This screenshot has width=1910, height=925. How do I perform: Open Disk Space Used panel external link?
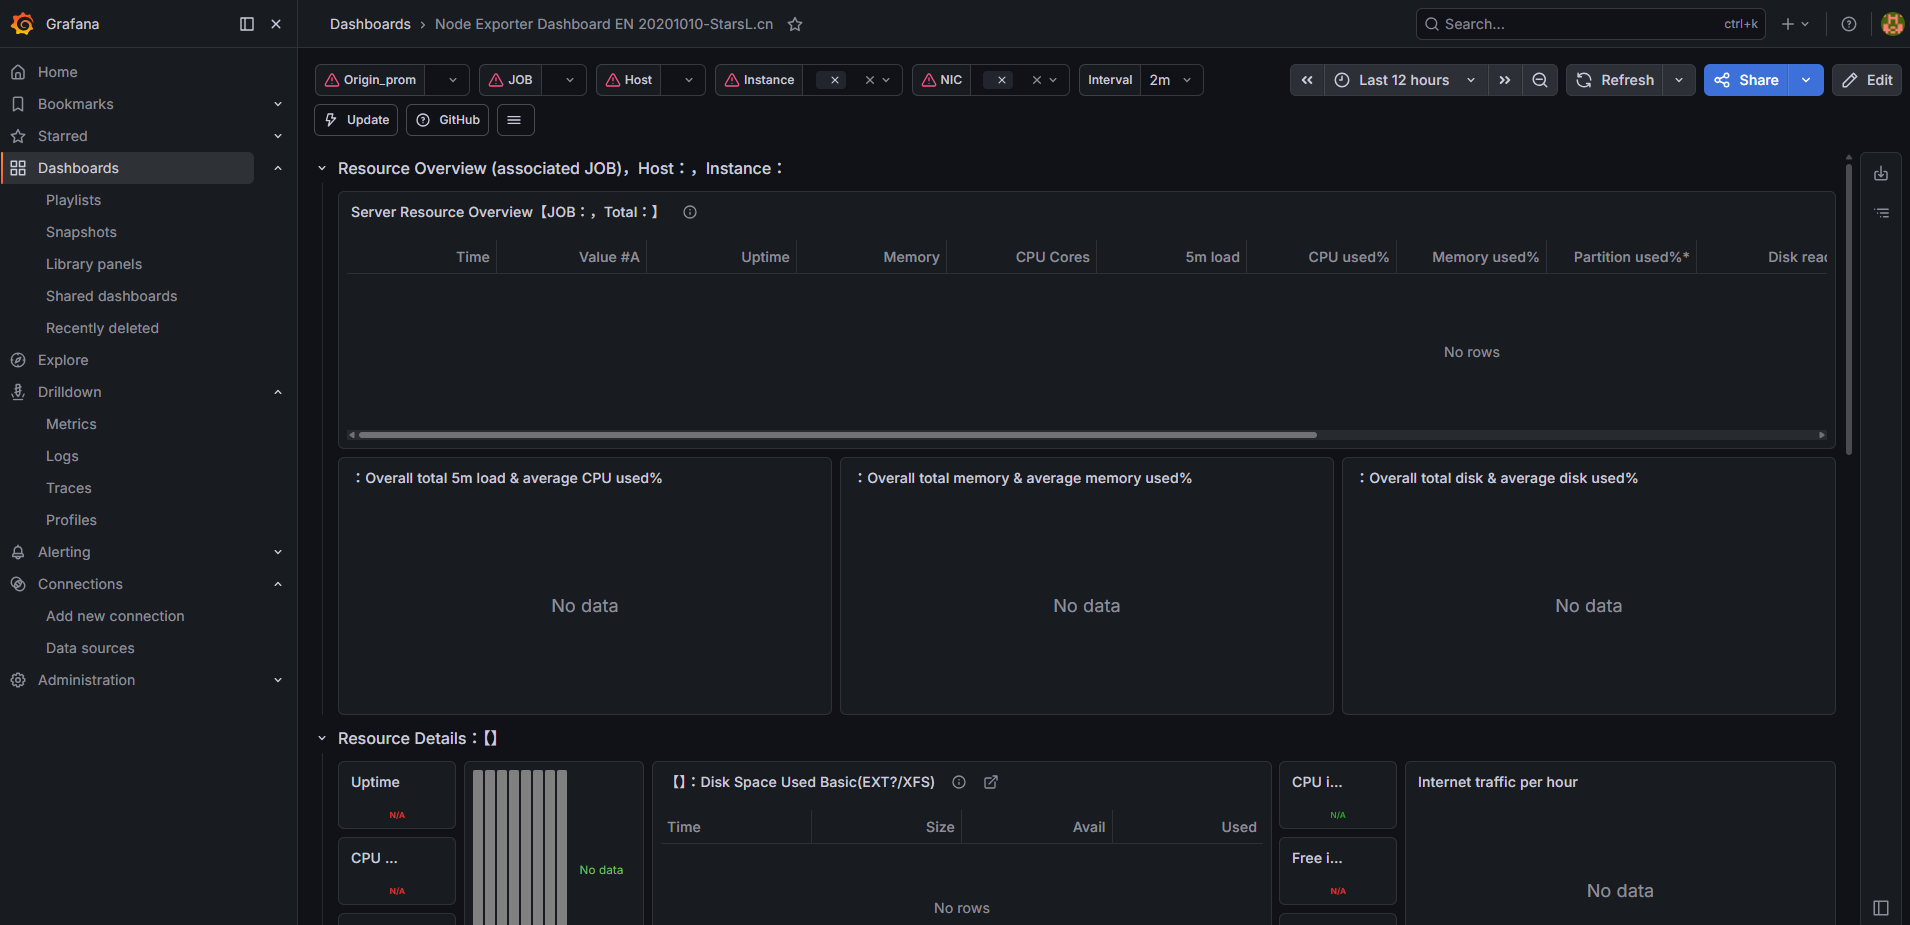tap(991, 782)
